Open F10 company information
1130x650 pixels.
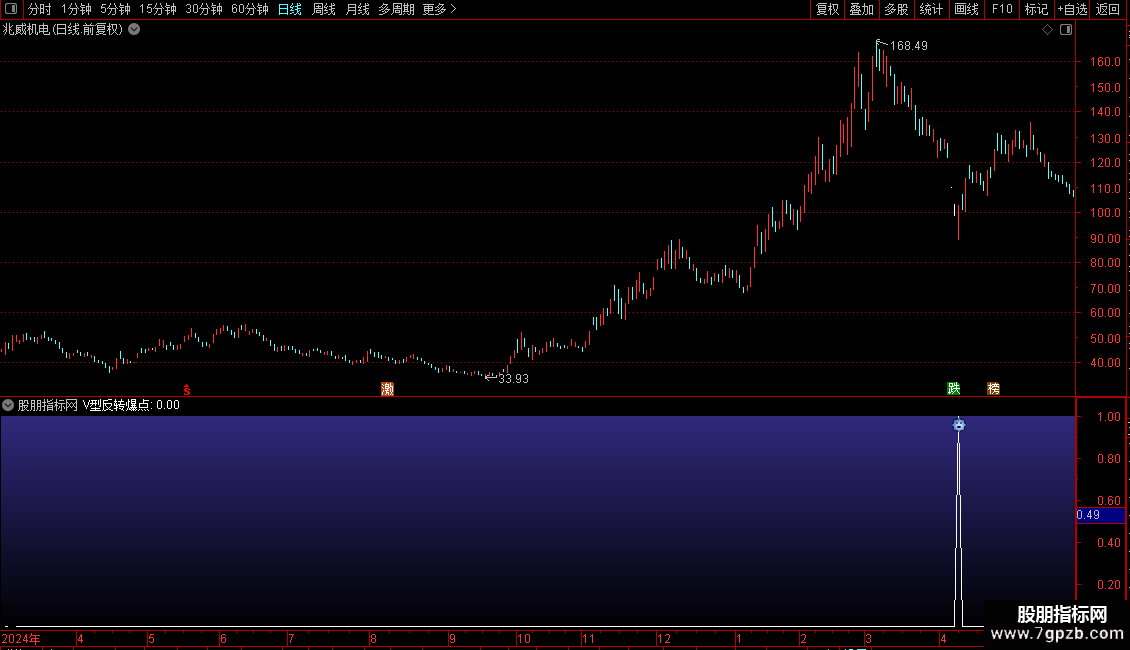(x=1002, y=9)
